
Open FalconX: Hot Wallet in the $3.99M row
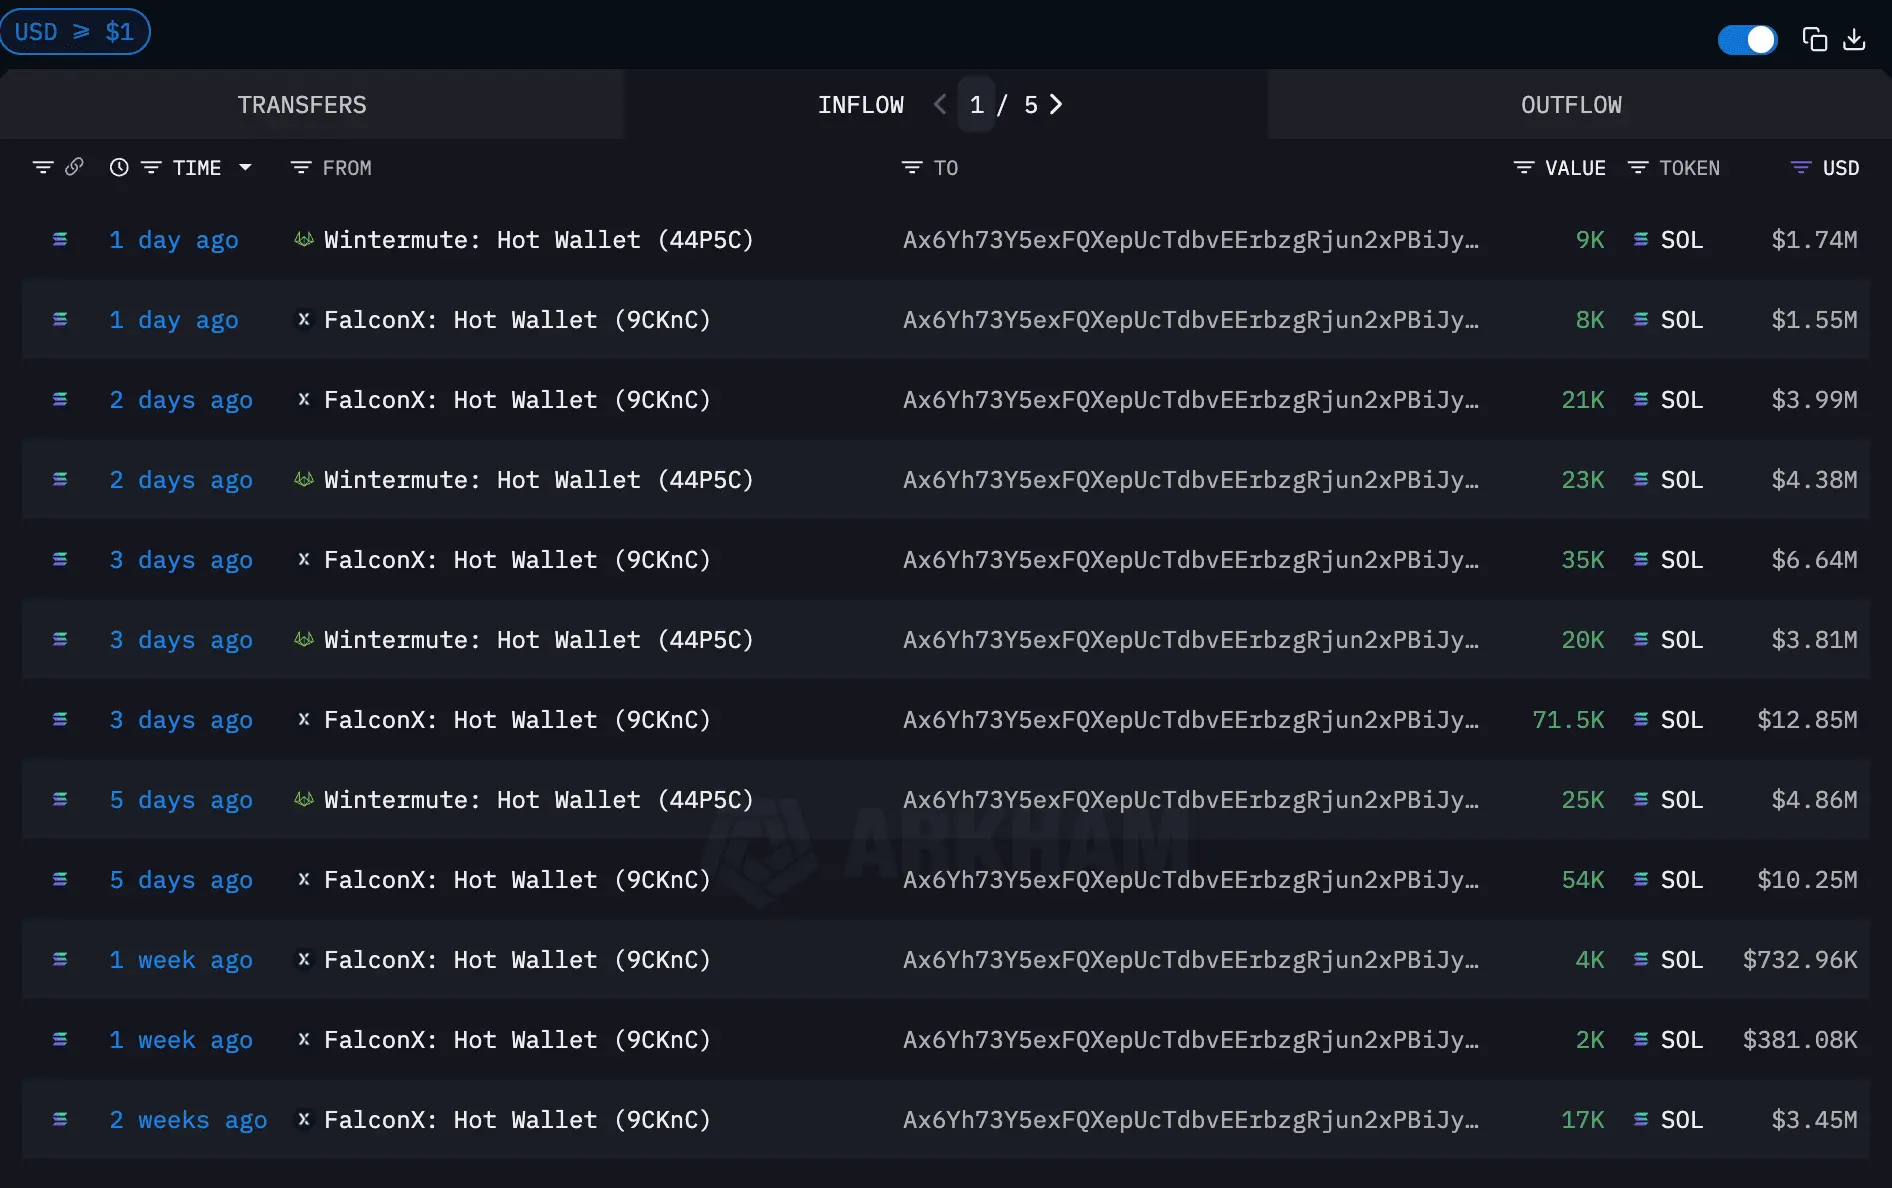pyautogui.click(x=517, y=400)
